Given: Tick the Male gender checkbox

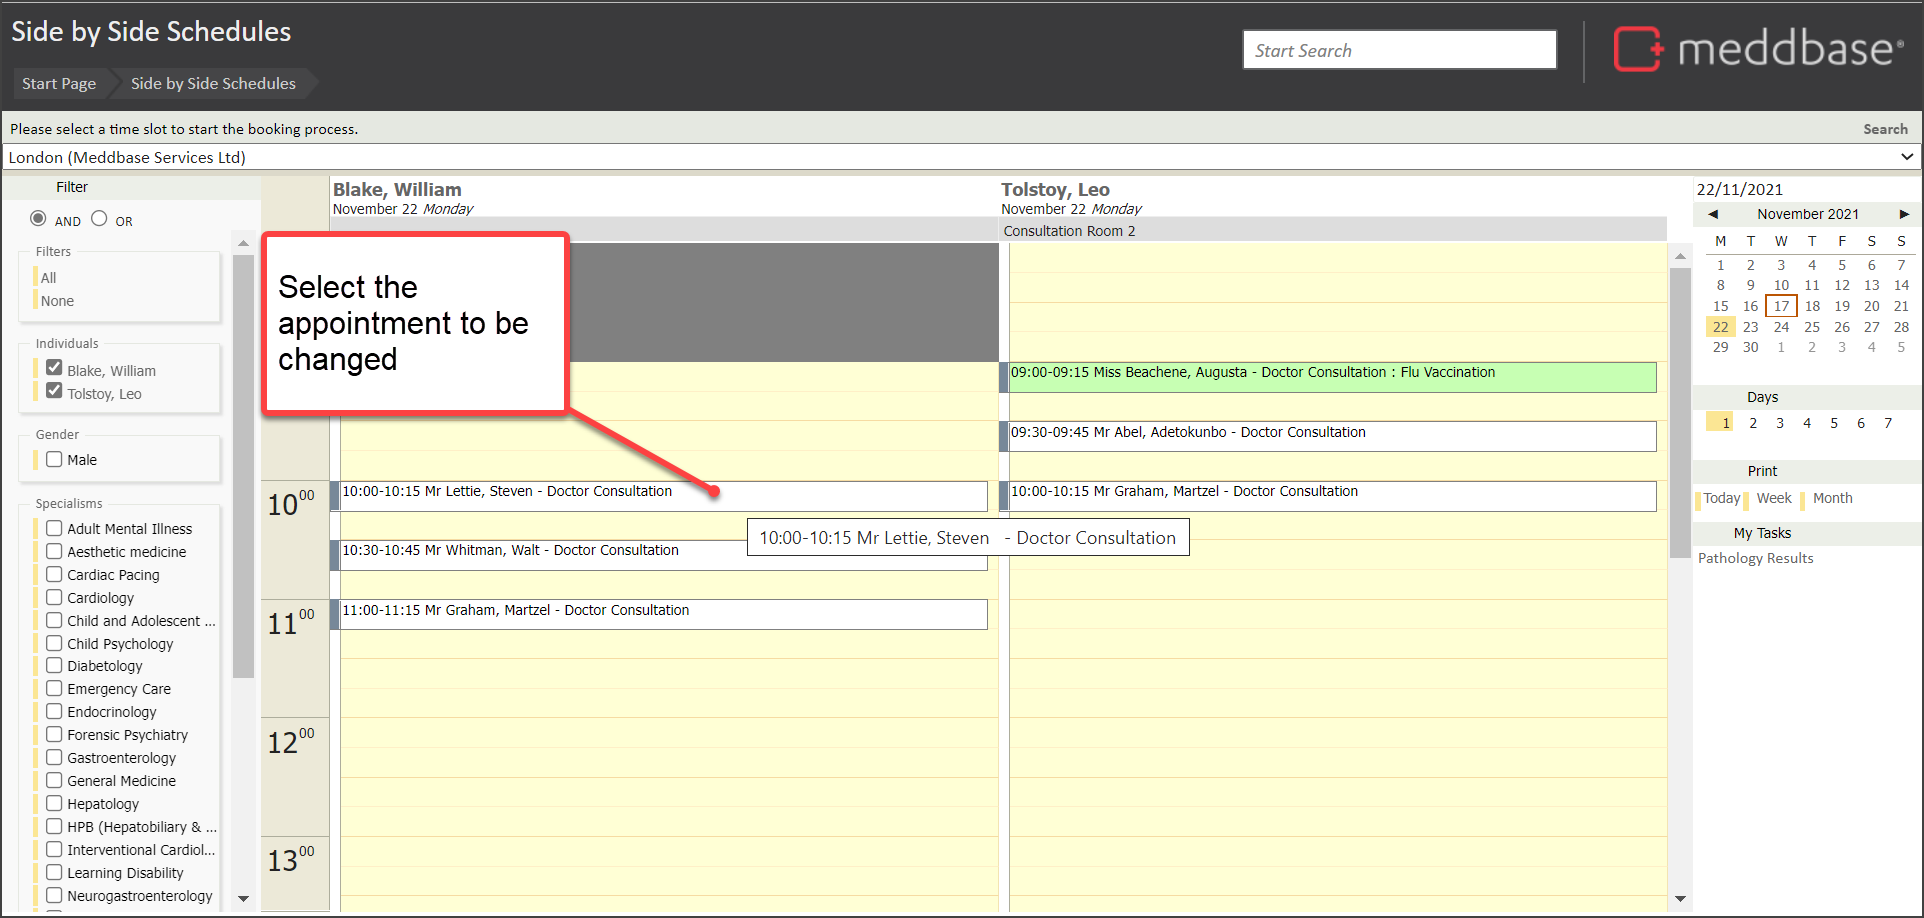Looking at the screenshot, I should tap(54, 459).
